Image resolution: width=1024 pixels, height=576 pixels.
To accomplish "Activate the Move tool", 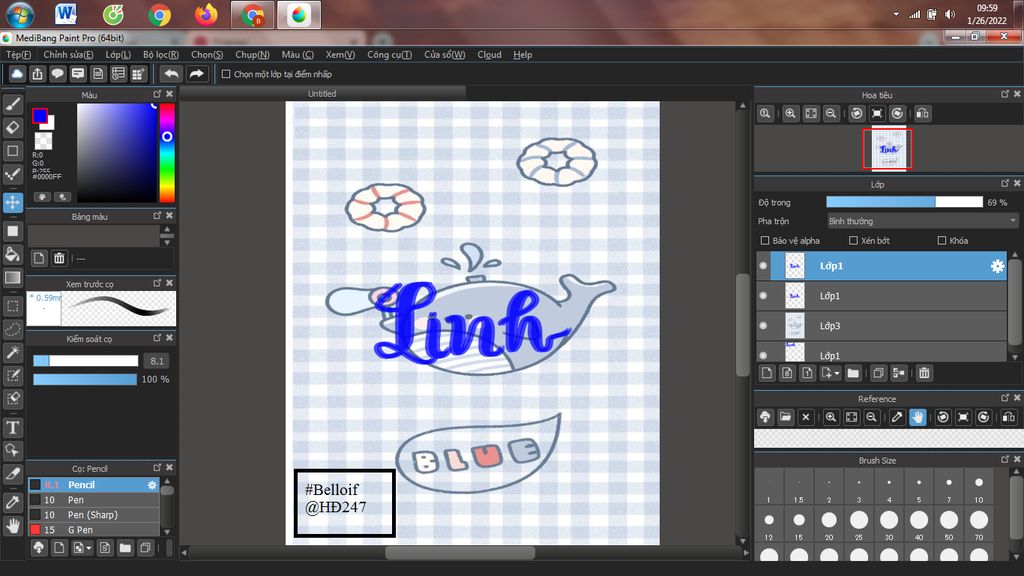I will pyautogui.click(x=12, y=202).
